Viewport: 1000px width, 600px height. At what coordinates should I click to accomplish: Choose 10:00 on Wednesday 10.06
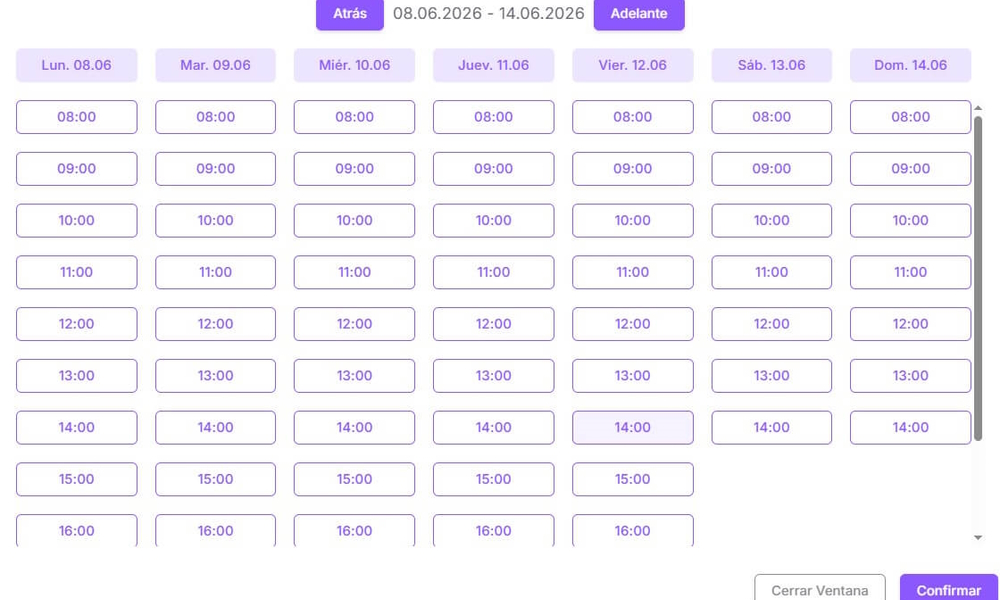coord(355,221)
